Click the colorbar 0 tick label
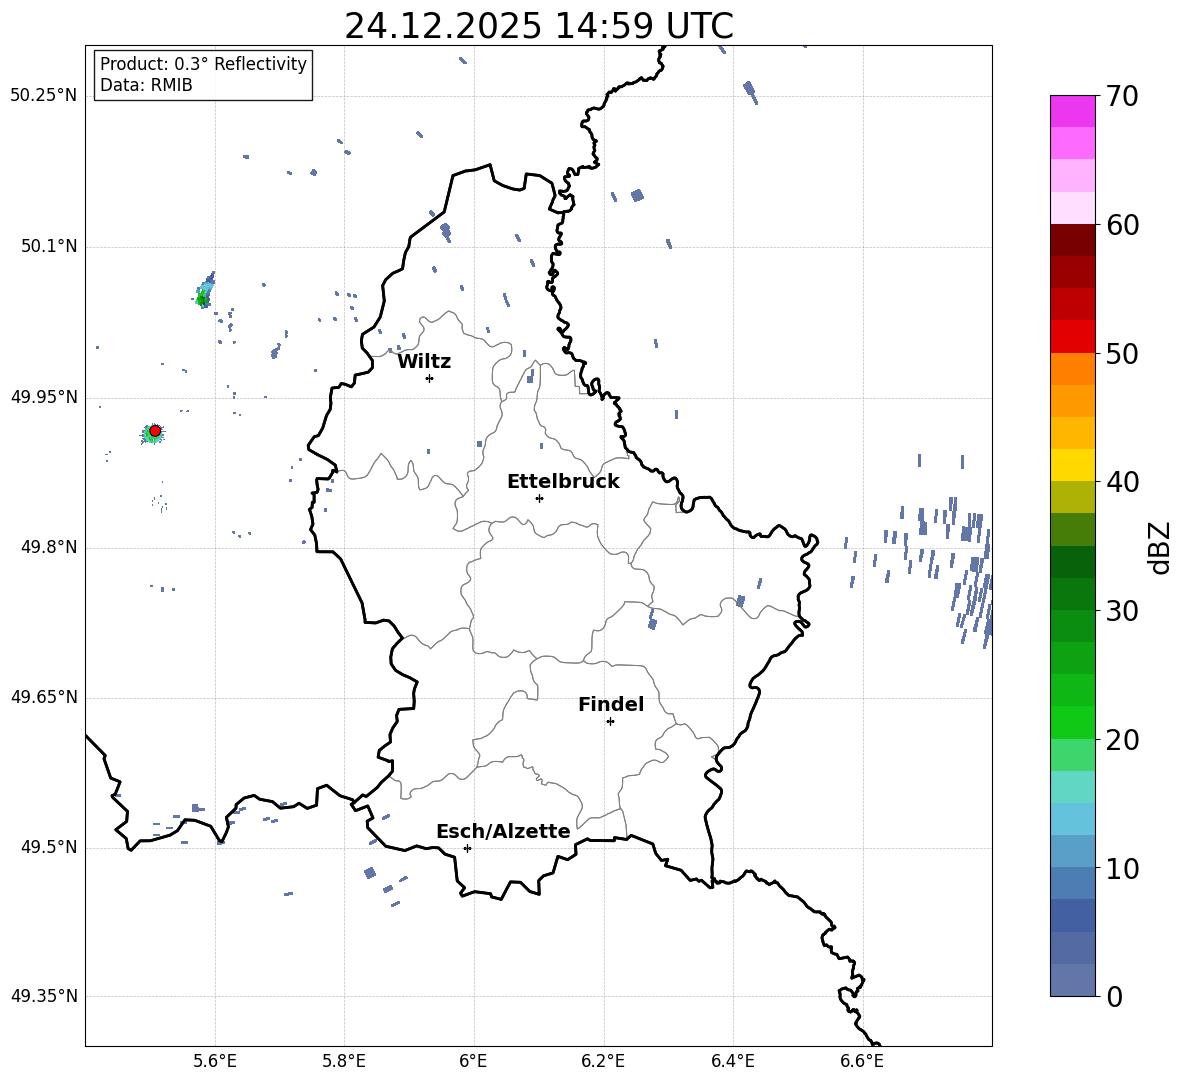This screenshot has height=1081, width=1184. [1114, 996]
